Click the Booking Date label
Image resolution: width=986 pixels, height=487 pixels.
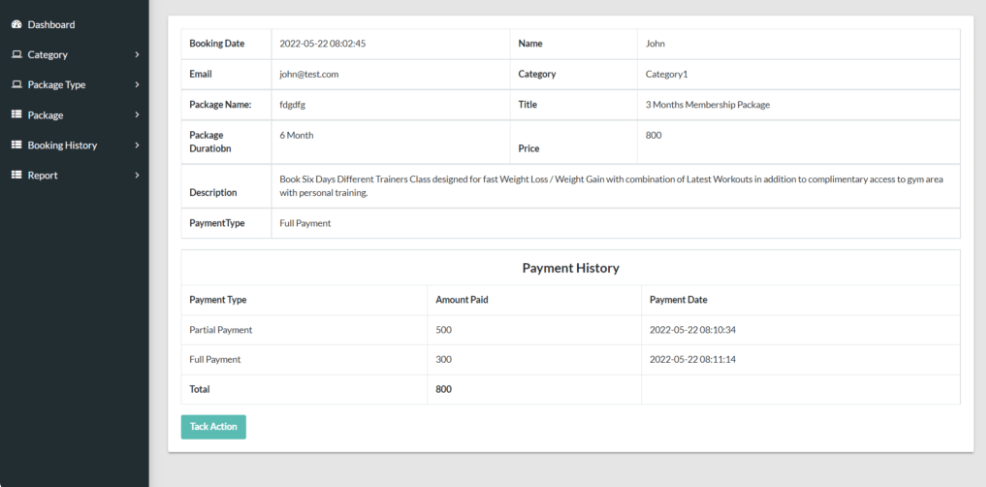(x=217, y=44)
